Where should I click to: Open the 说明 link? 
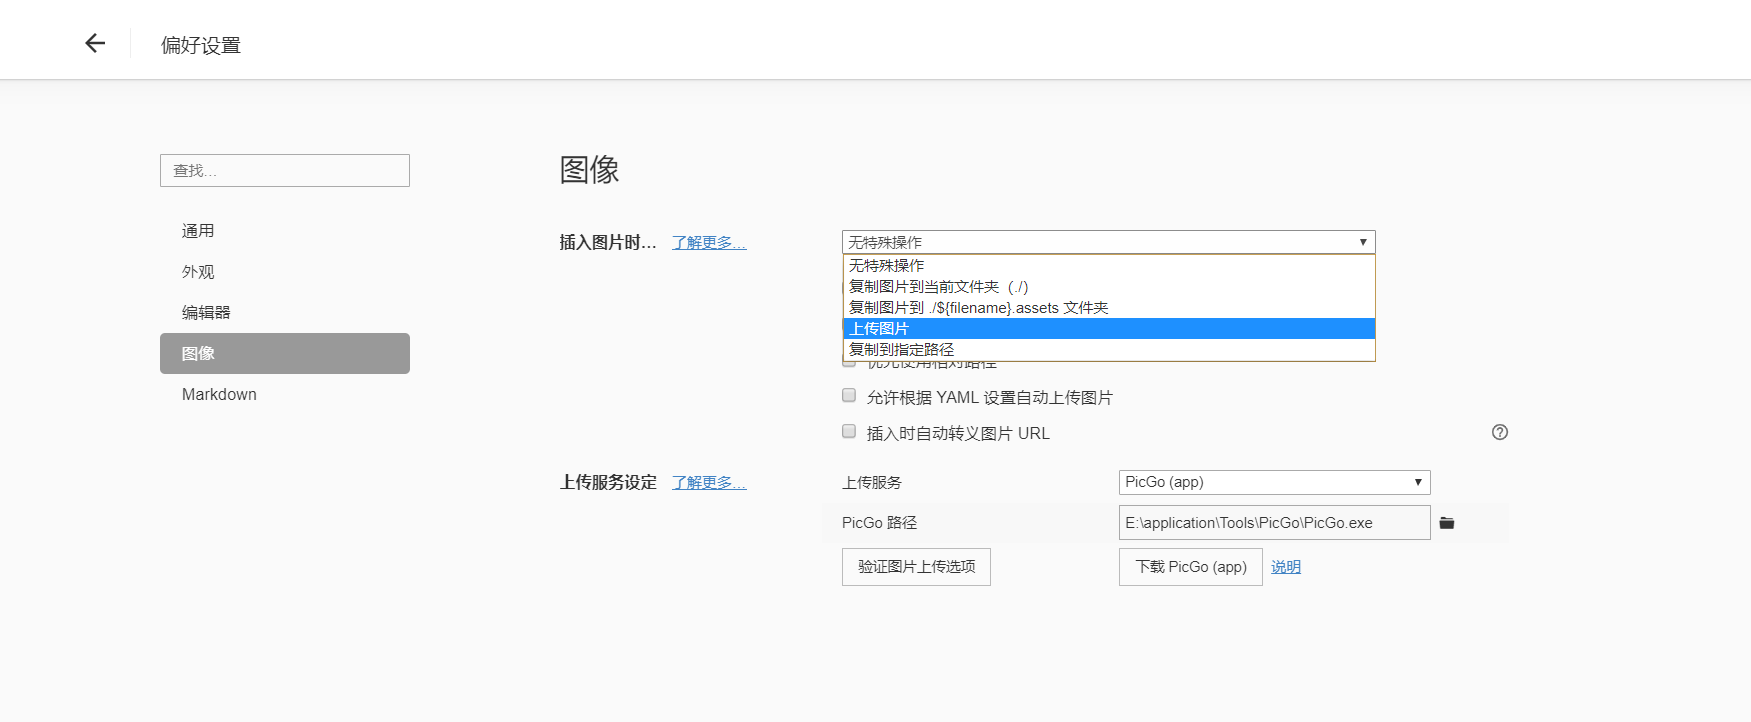(x=1285, y=567)
